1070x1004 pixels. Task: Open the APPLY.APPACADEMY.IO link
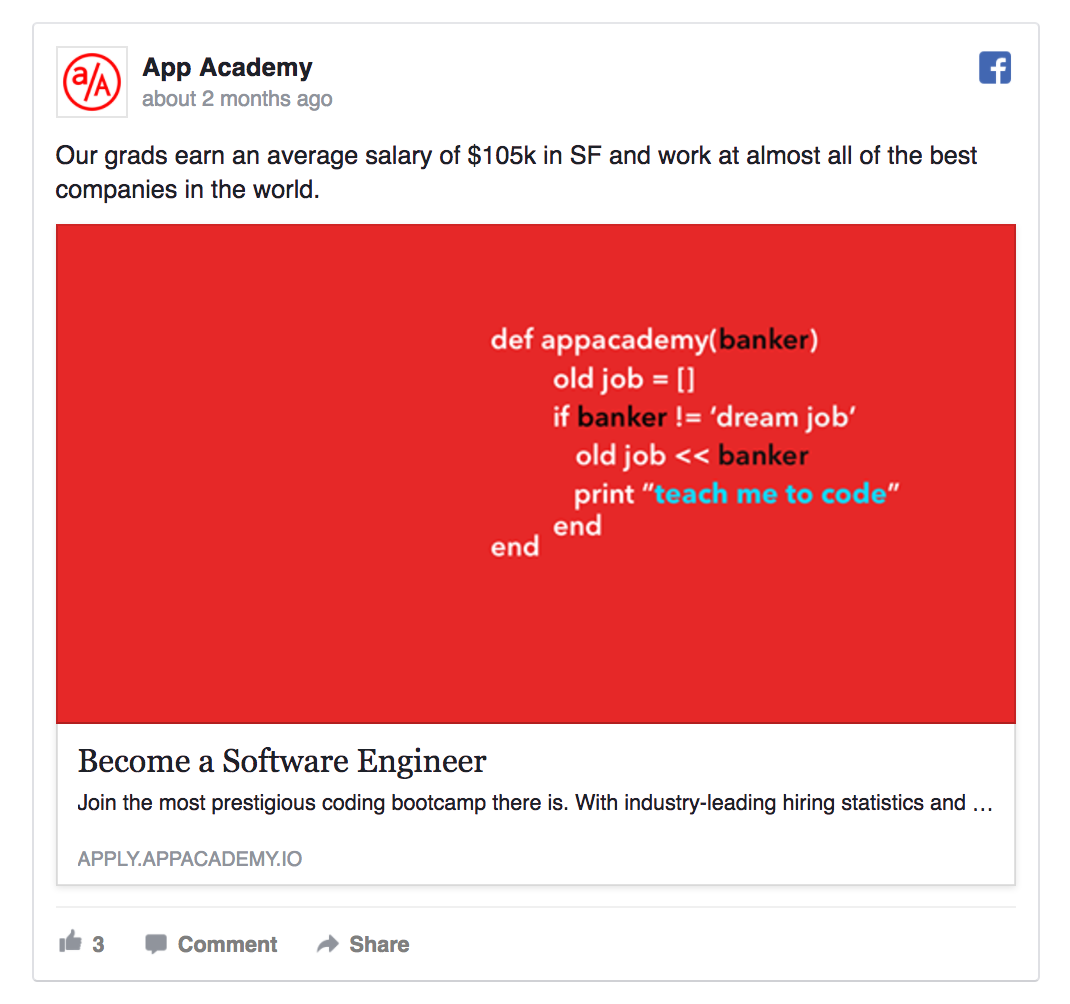point(190,859)
